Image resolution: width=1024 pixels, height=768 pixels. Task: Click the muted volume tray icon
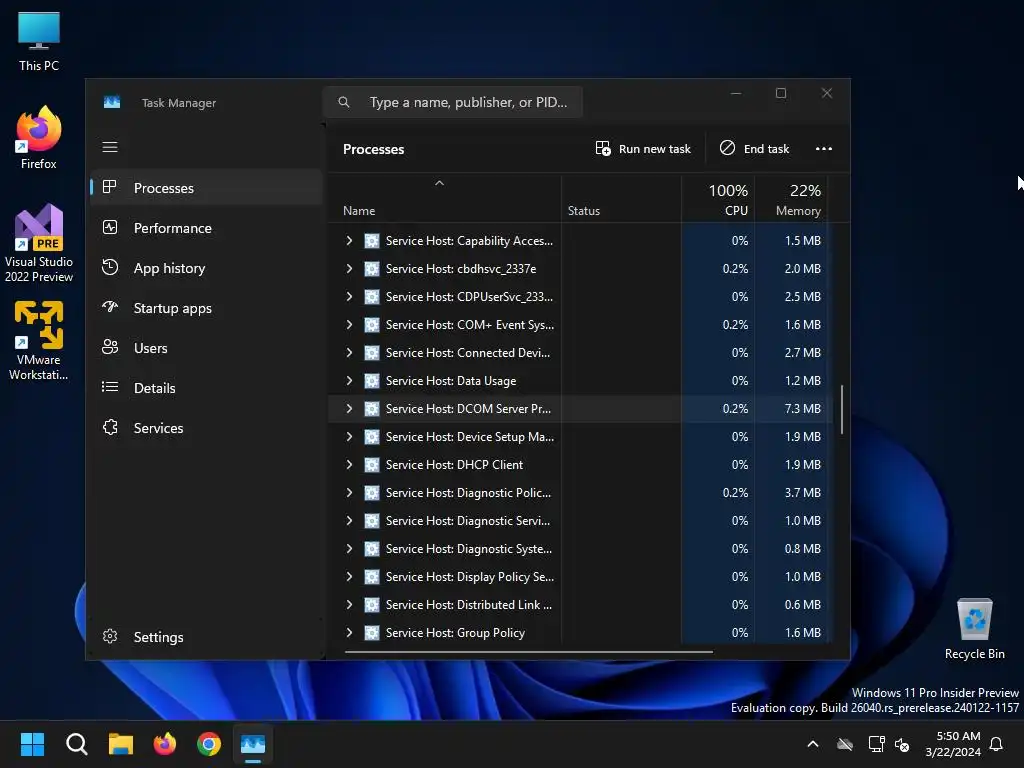click(x=902, y=744)
